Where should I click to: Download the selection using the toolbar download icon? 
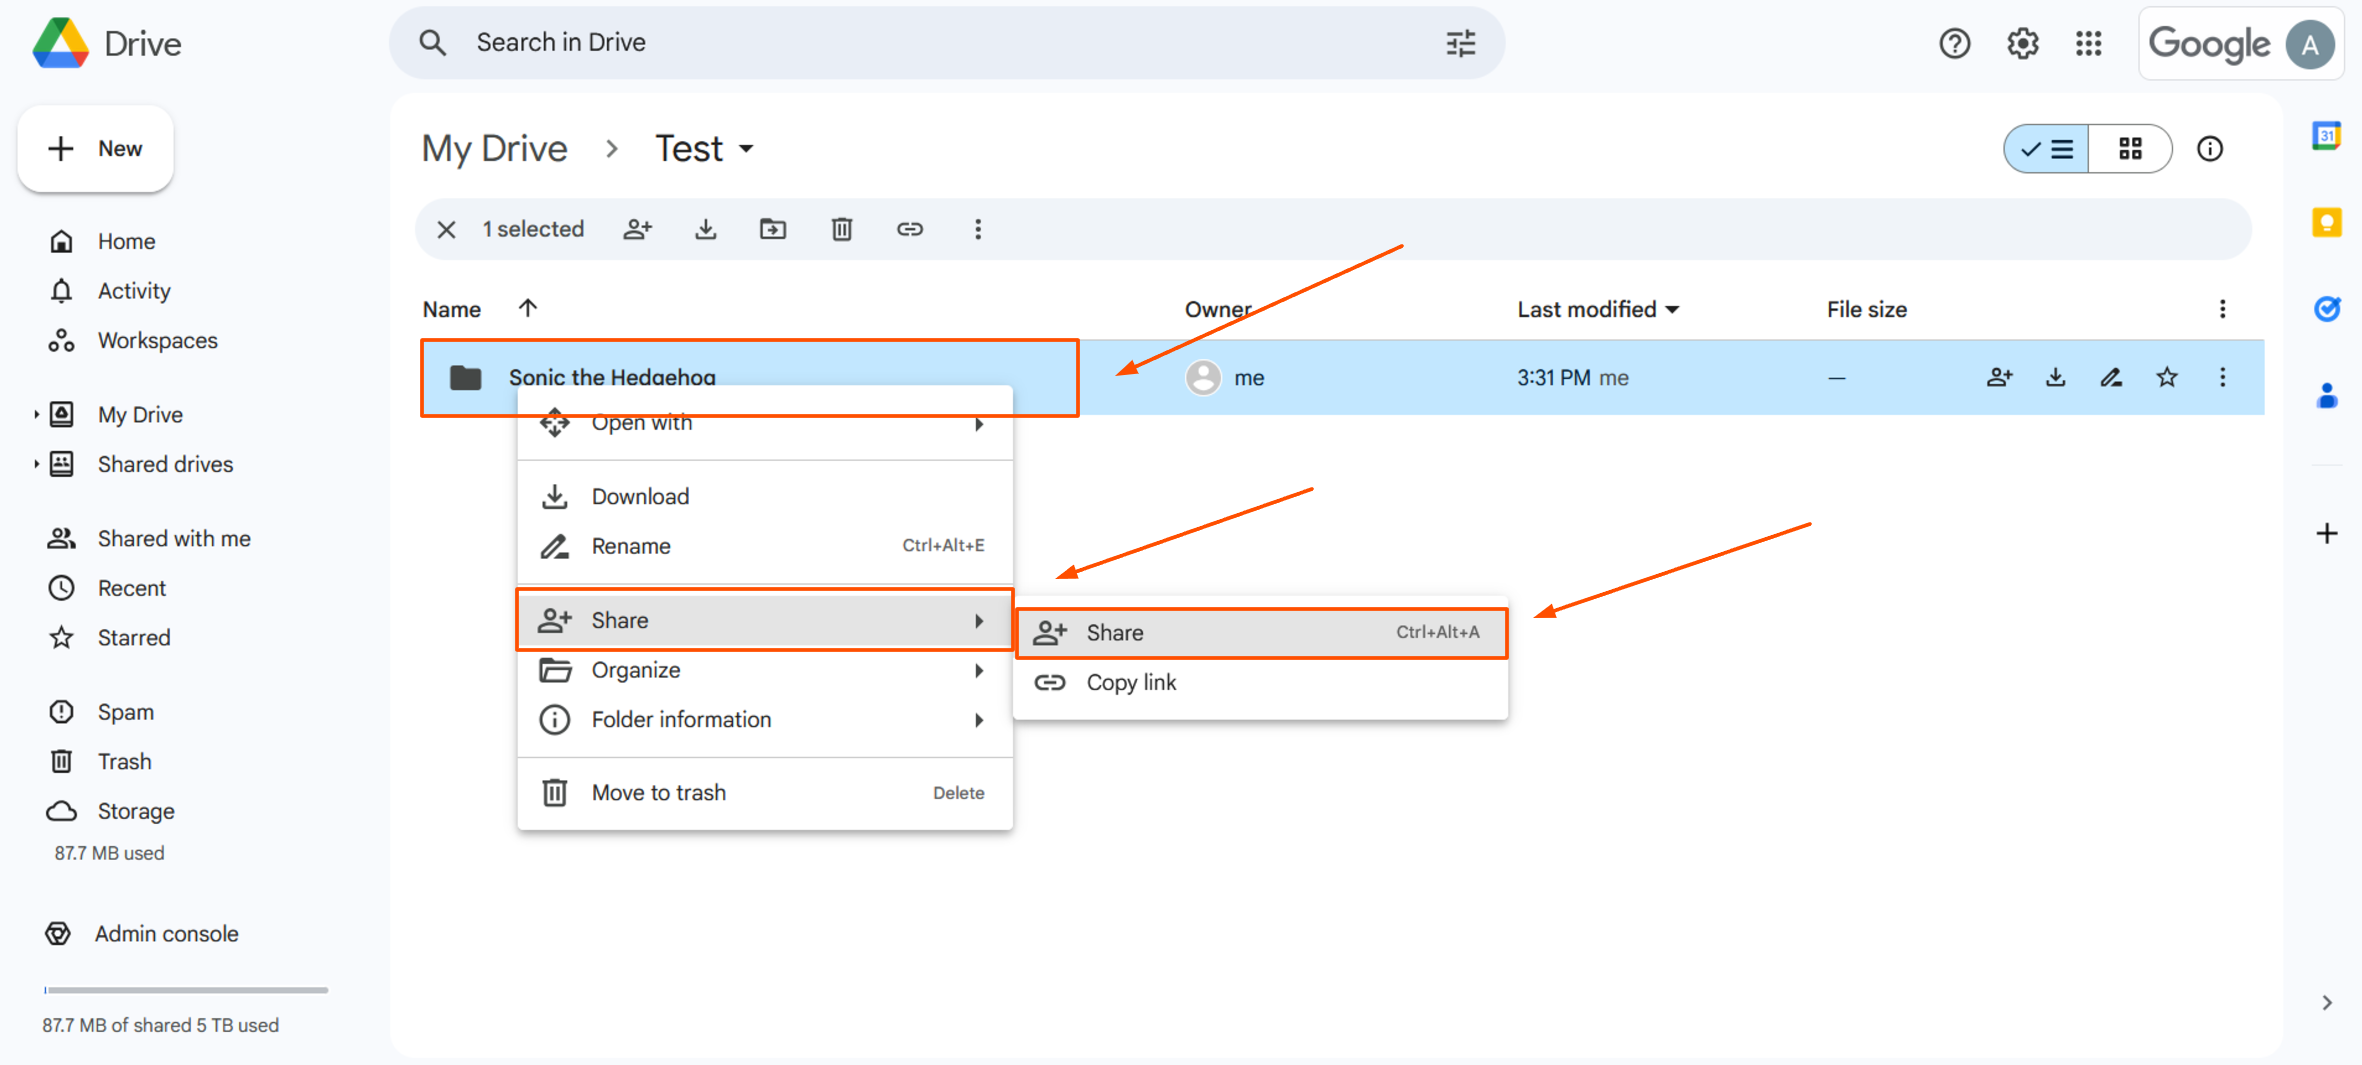[x=706, y=229]
